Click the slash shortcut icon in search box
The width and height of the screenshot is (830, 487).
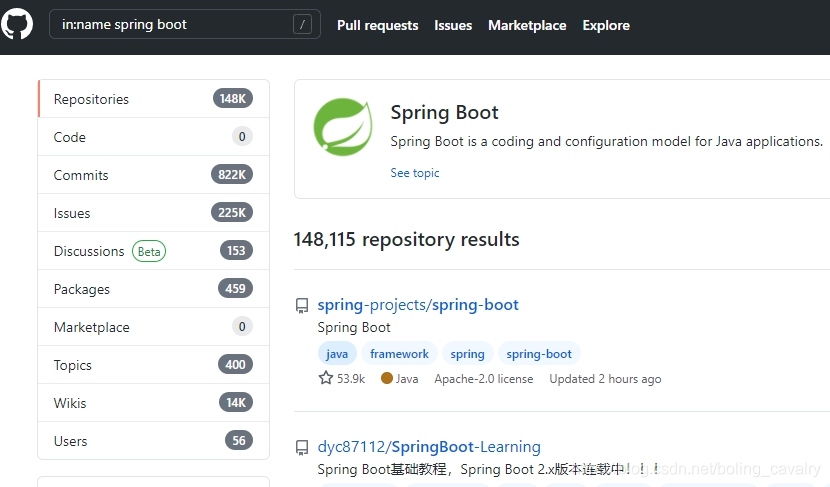click(302, 24)
